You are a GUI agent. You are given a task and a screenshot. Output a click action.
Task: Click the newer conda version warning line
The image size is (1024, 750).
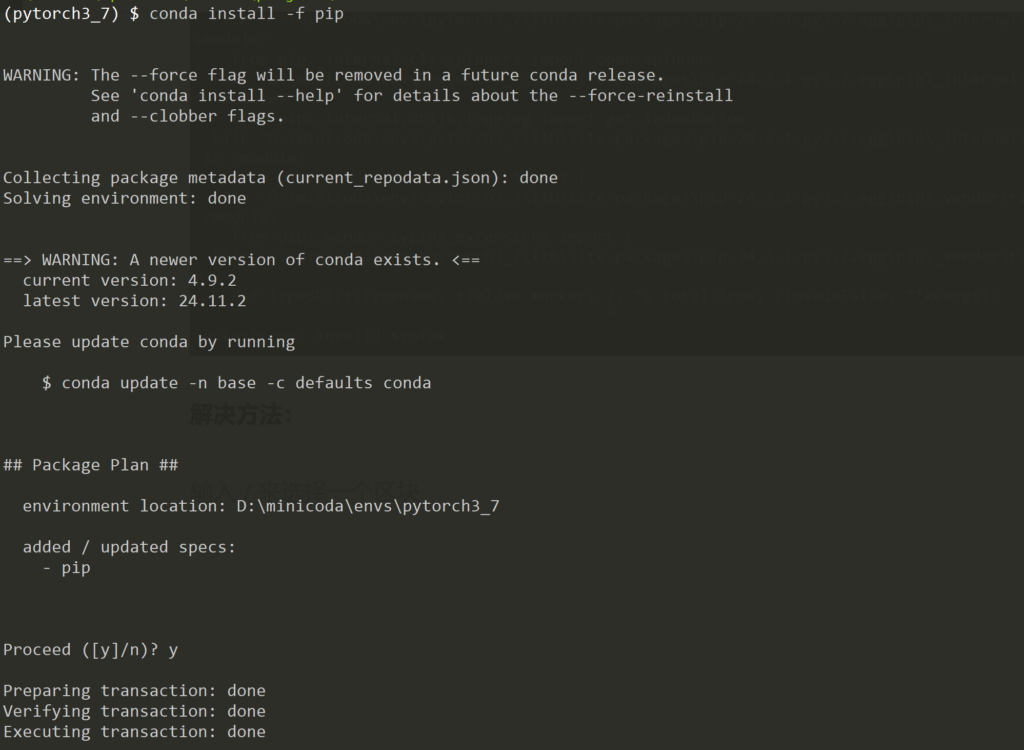(241, 260)
